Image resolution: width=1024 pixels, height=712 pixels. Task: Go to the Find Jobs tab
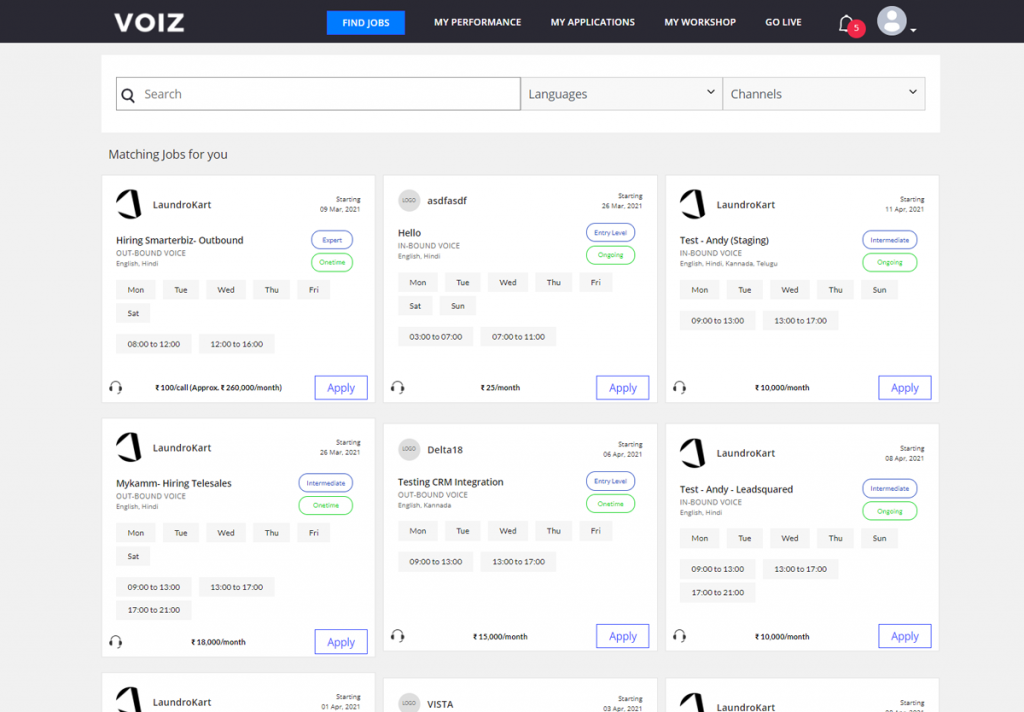366,23
